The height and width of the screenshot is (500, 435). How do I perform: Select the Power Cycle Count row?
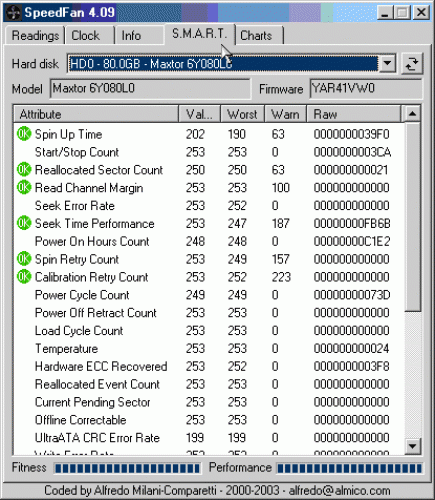tap(209, 295)
